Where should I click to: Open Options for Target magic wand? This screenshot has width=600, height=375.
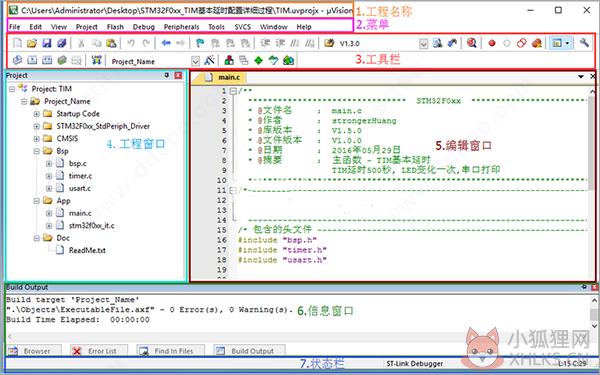tap(209, 60)
